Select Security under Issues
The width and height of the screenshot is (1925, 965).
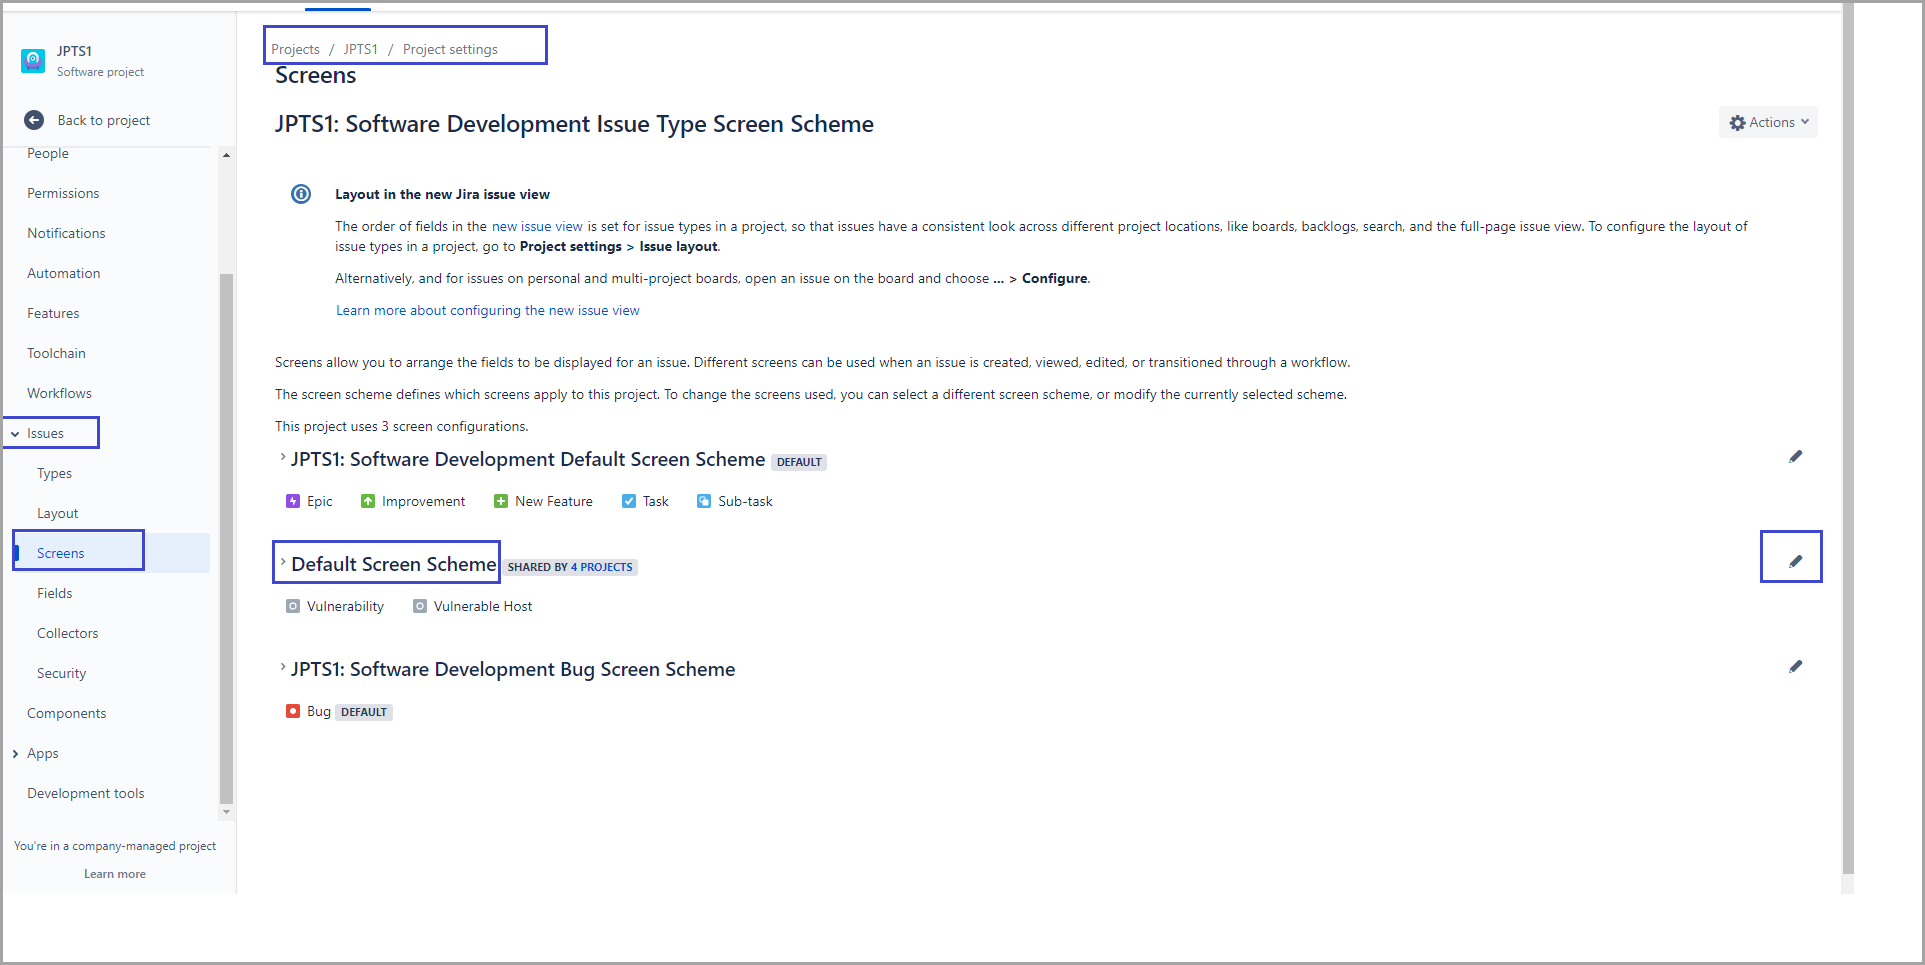click(61, 673)
